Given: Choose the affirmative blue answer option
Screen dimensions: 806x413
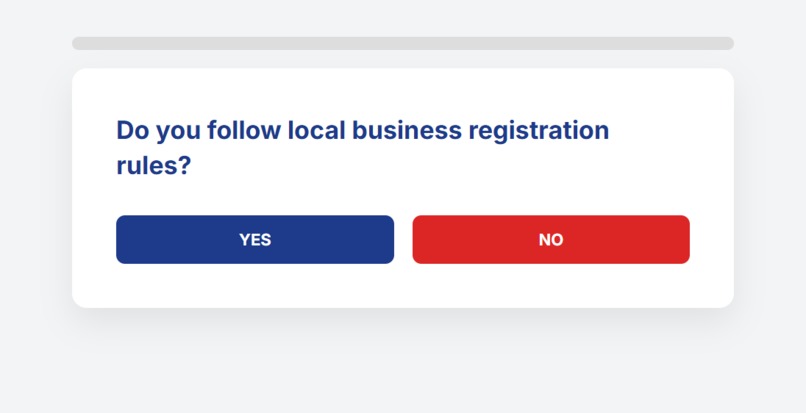Looking at the screenshot, I should pyautogui.click(x=255, y=240).
